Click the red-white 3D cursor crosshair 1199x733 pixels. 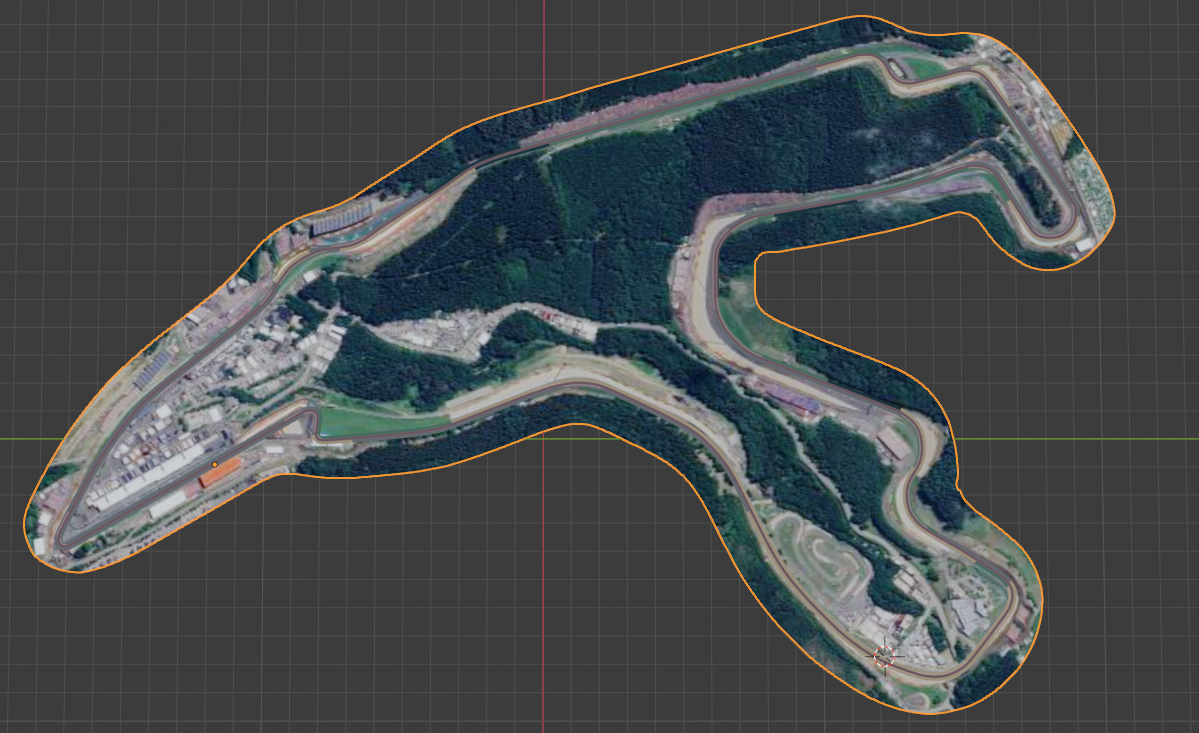(884, 656)
